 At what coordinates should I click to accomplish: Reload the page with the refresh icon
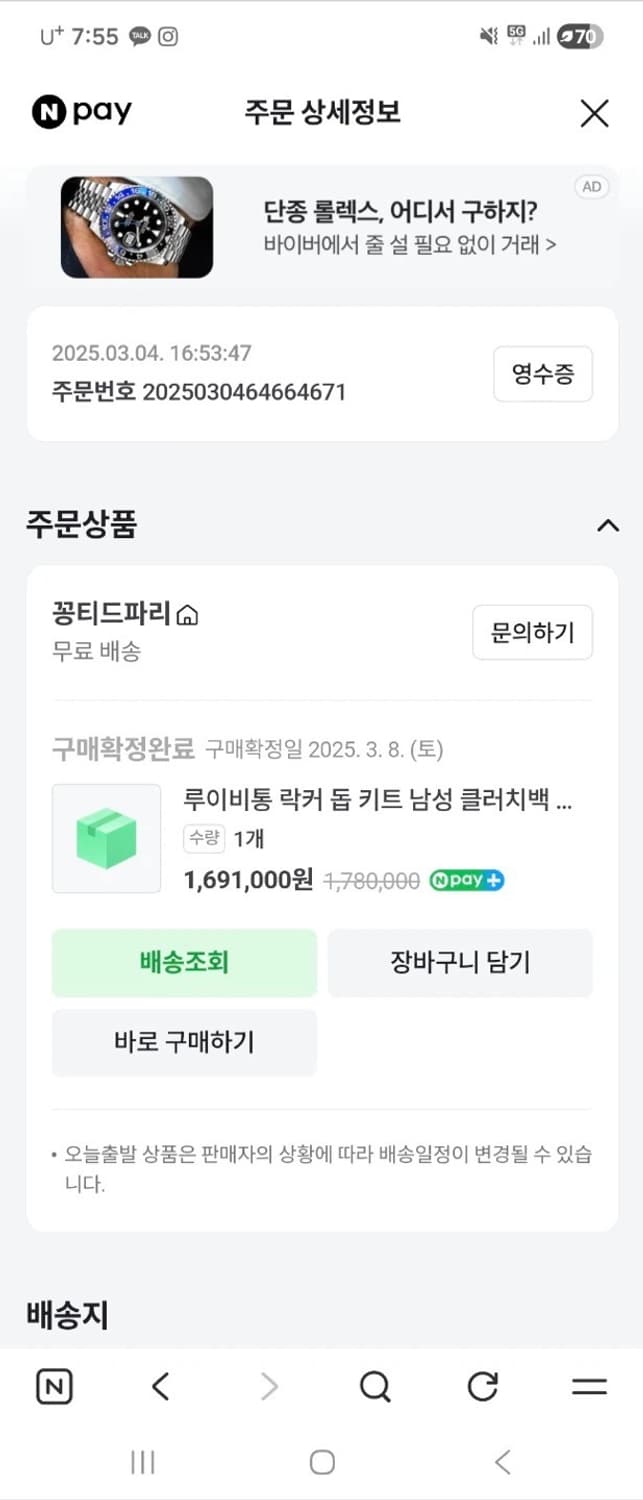[485, 1386]
